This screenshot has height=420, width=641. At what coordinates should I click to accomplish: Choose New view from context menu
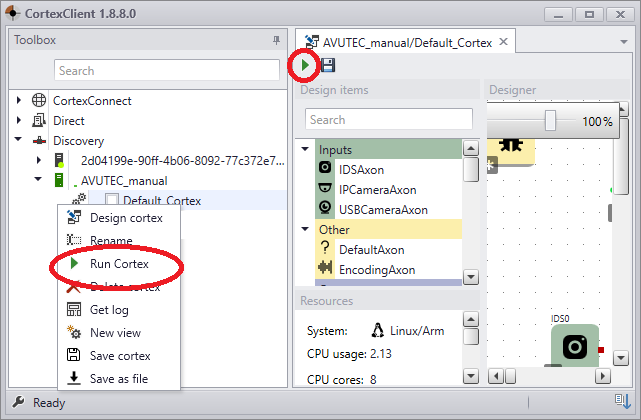119,333
